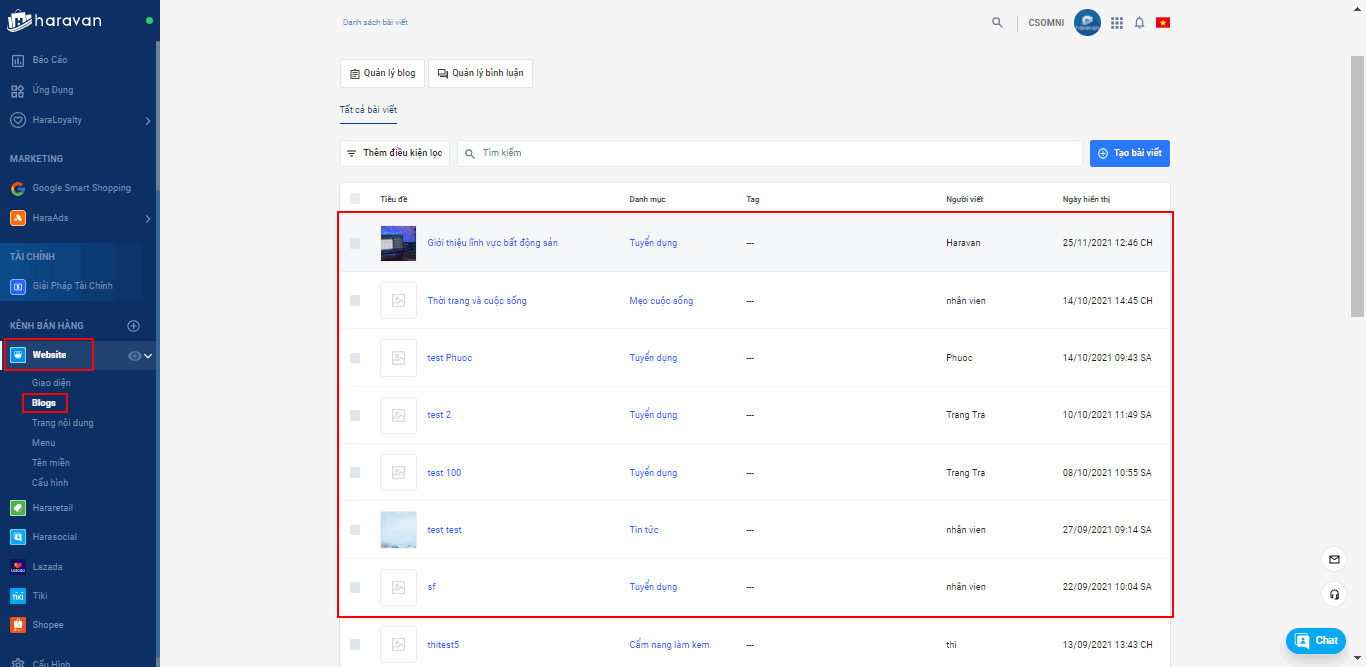Click the 'Tạo bài viết' button

[x=1129, y=153]
